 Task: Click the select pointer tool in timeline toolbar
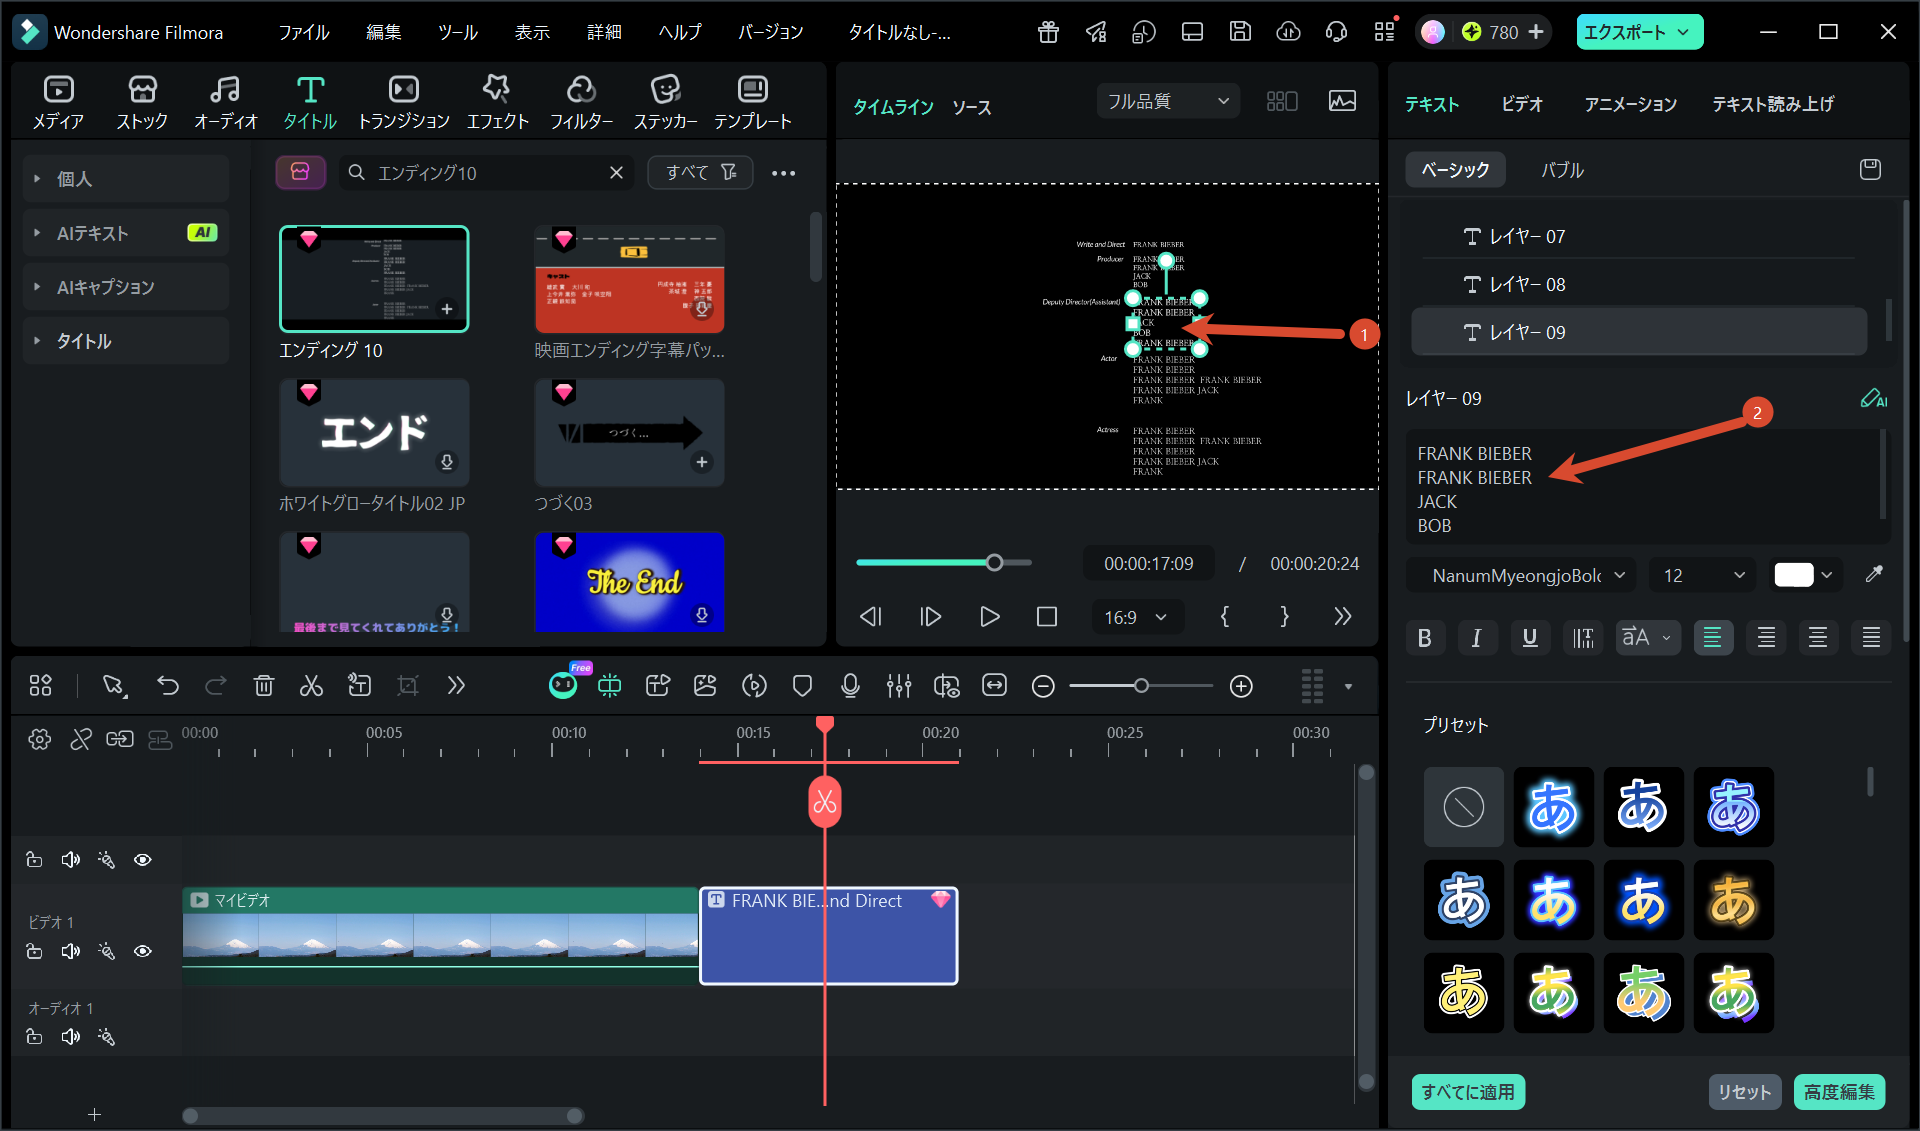tap(114, 686)
